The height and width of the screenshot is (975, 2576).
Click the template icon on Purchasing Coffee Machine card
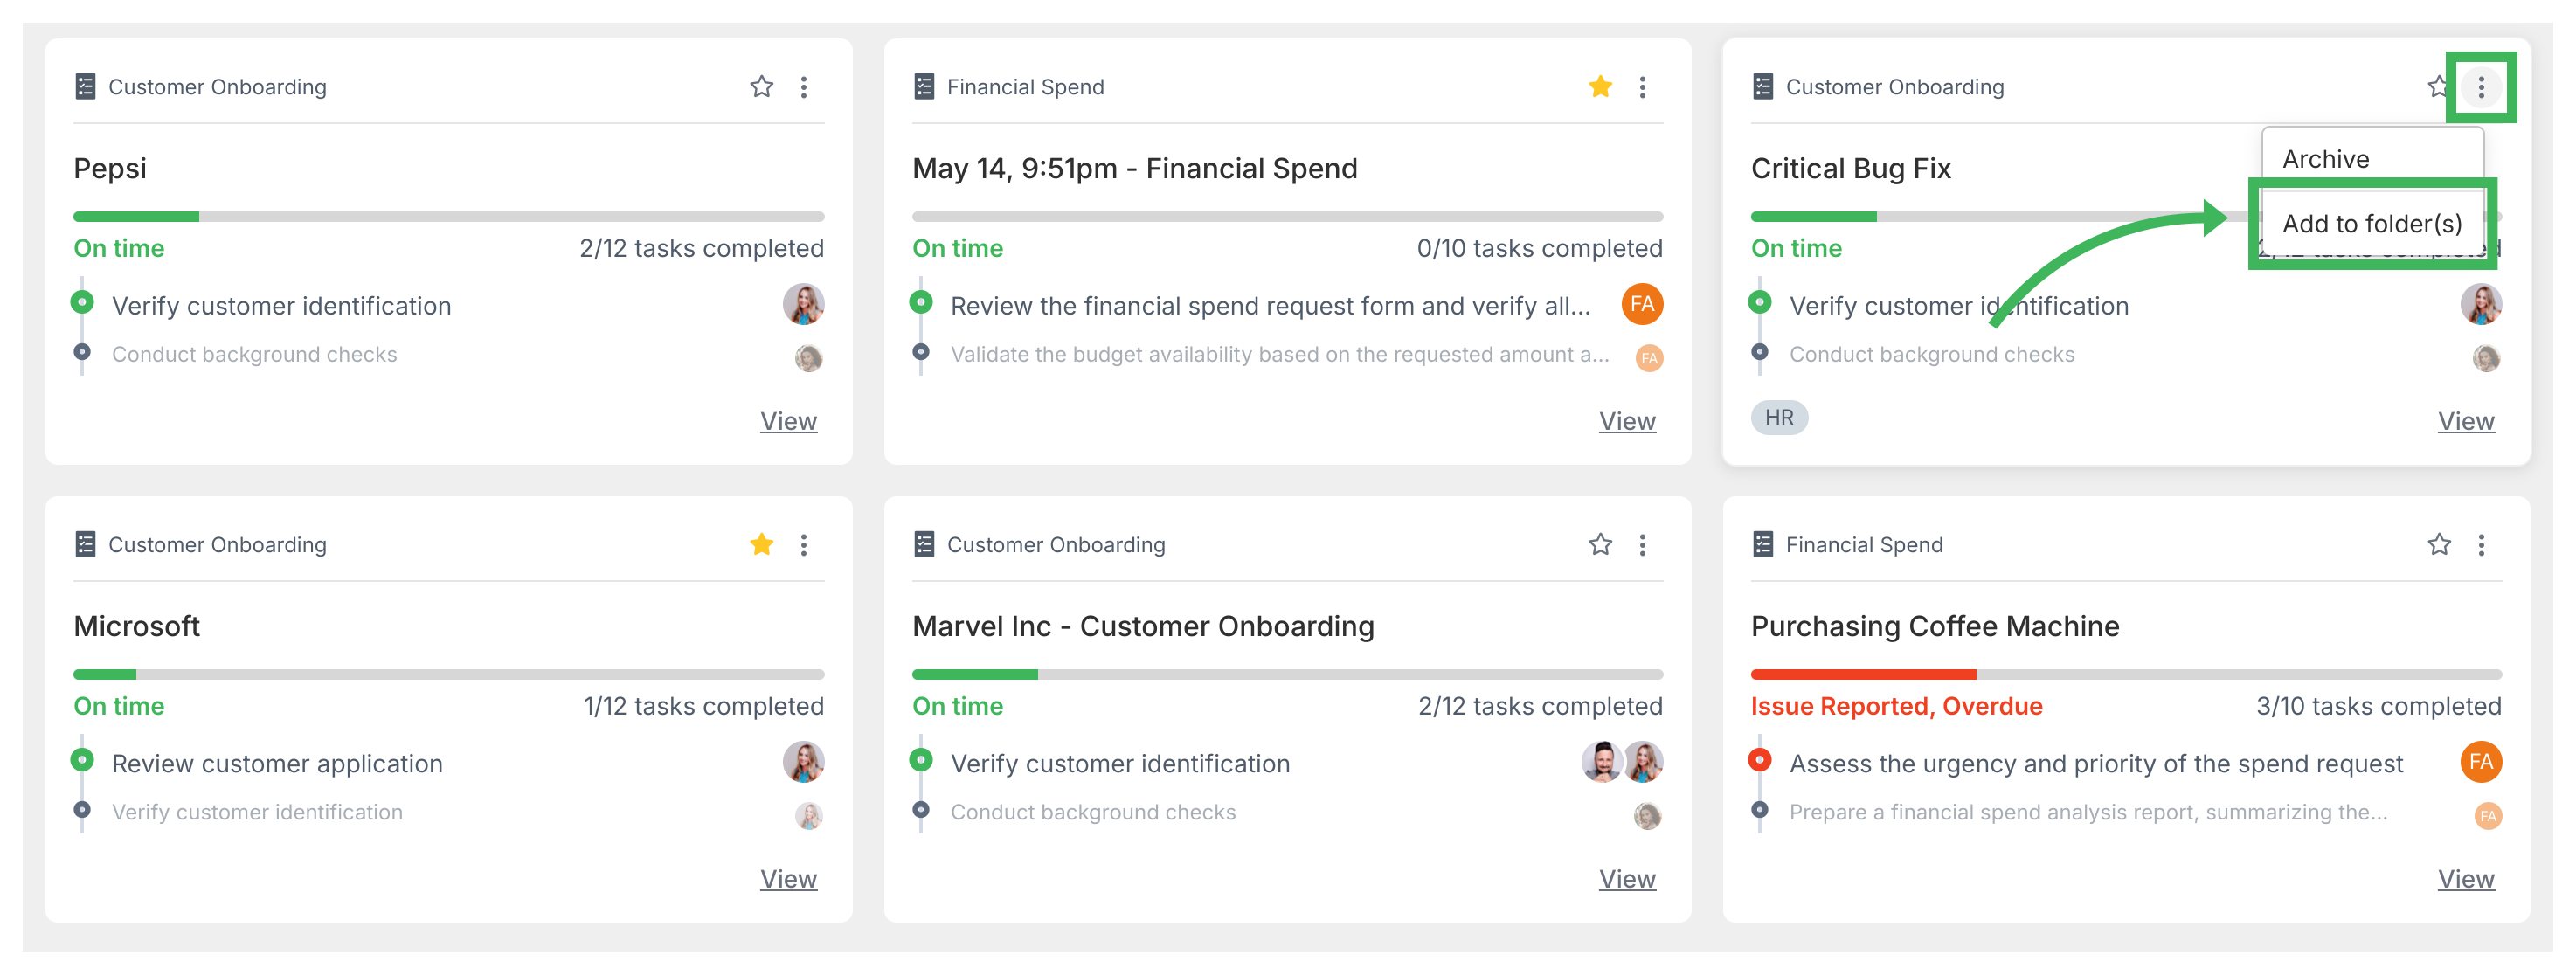[1763, 545]
